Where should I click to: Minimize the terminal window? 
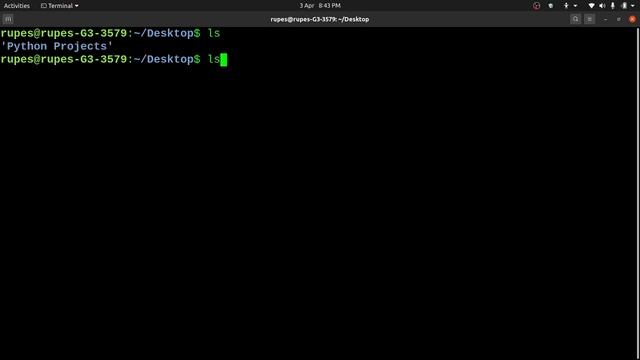[x=605, y=19]
